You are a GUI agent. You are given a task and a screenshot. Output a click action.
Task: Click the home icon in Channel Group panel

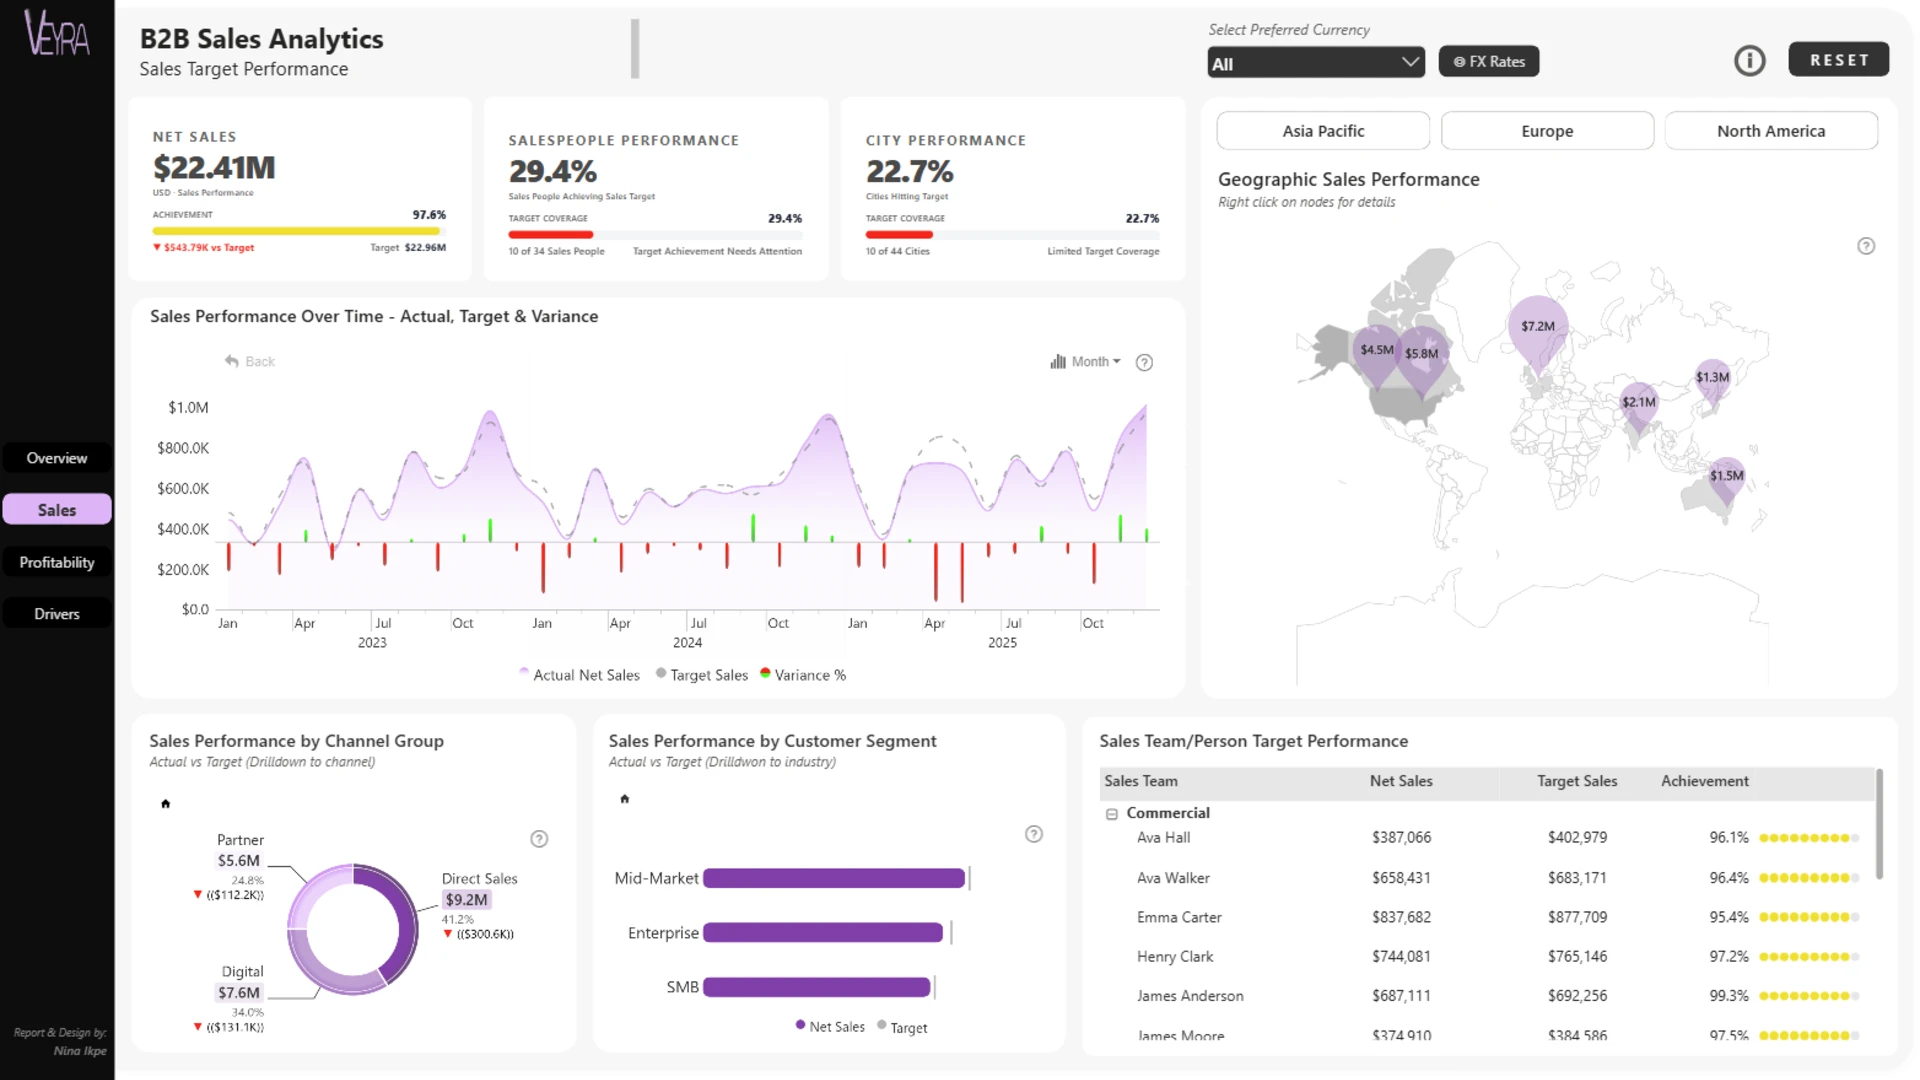pos(166,803)
